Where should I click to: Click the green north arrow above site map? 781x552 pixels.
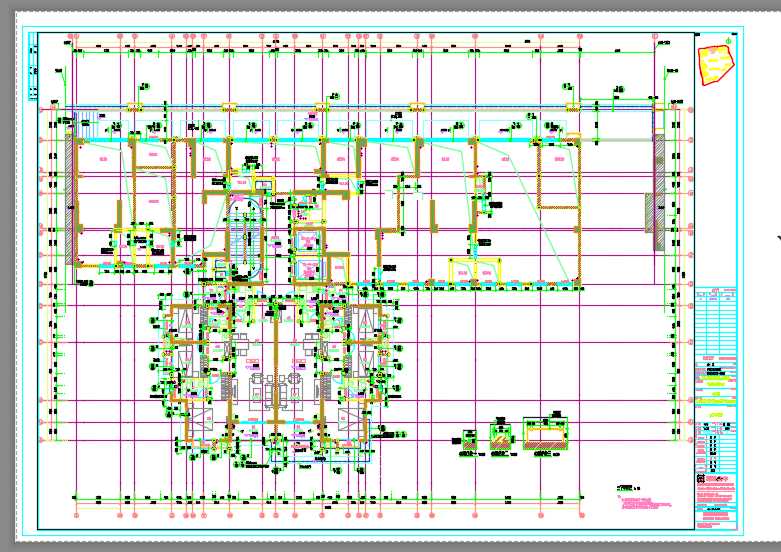(x=728, y=40)
